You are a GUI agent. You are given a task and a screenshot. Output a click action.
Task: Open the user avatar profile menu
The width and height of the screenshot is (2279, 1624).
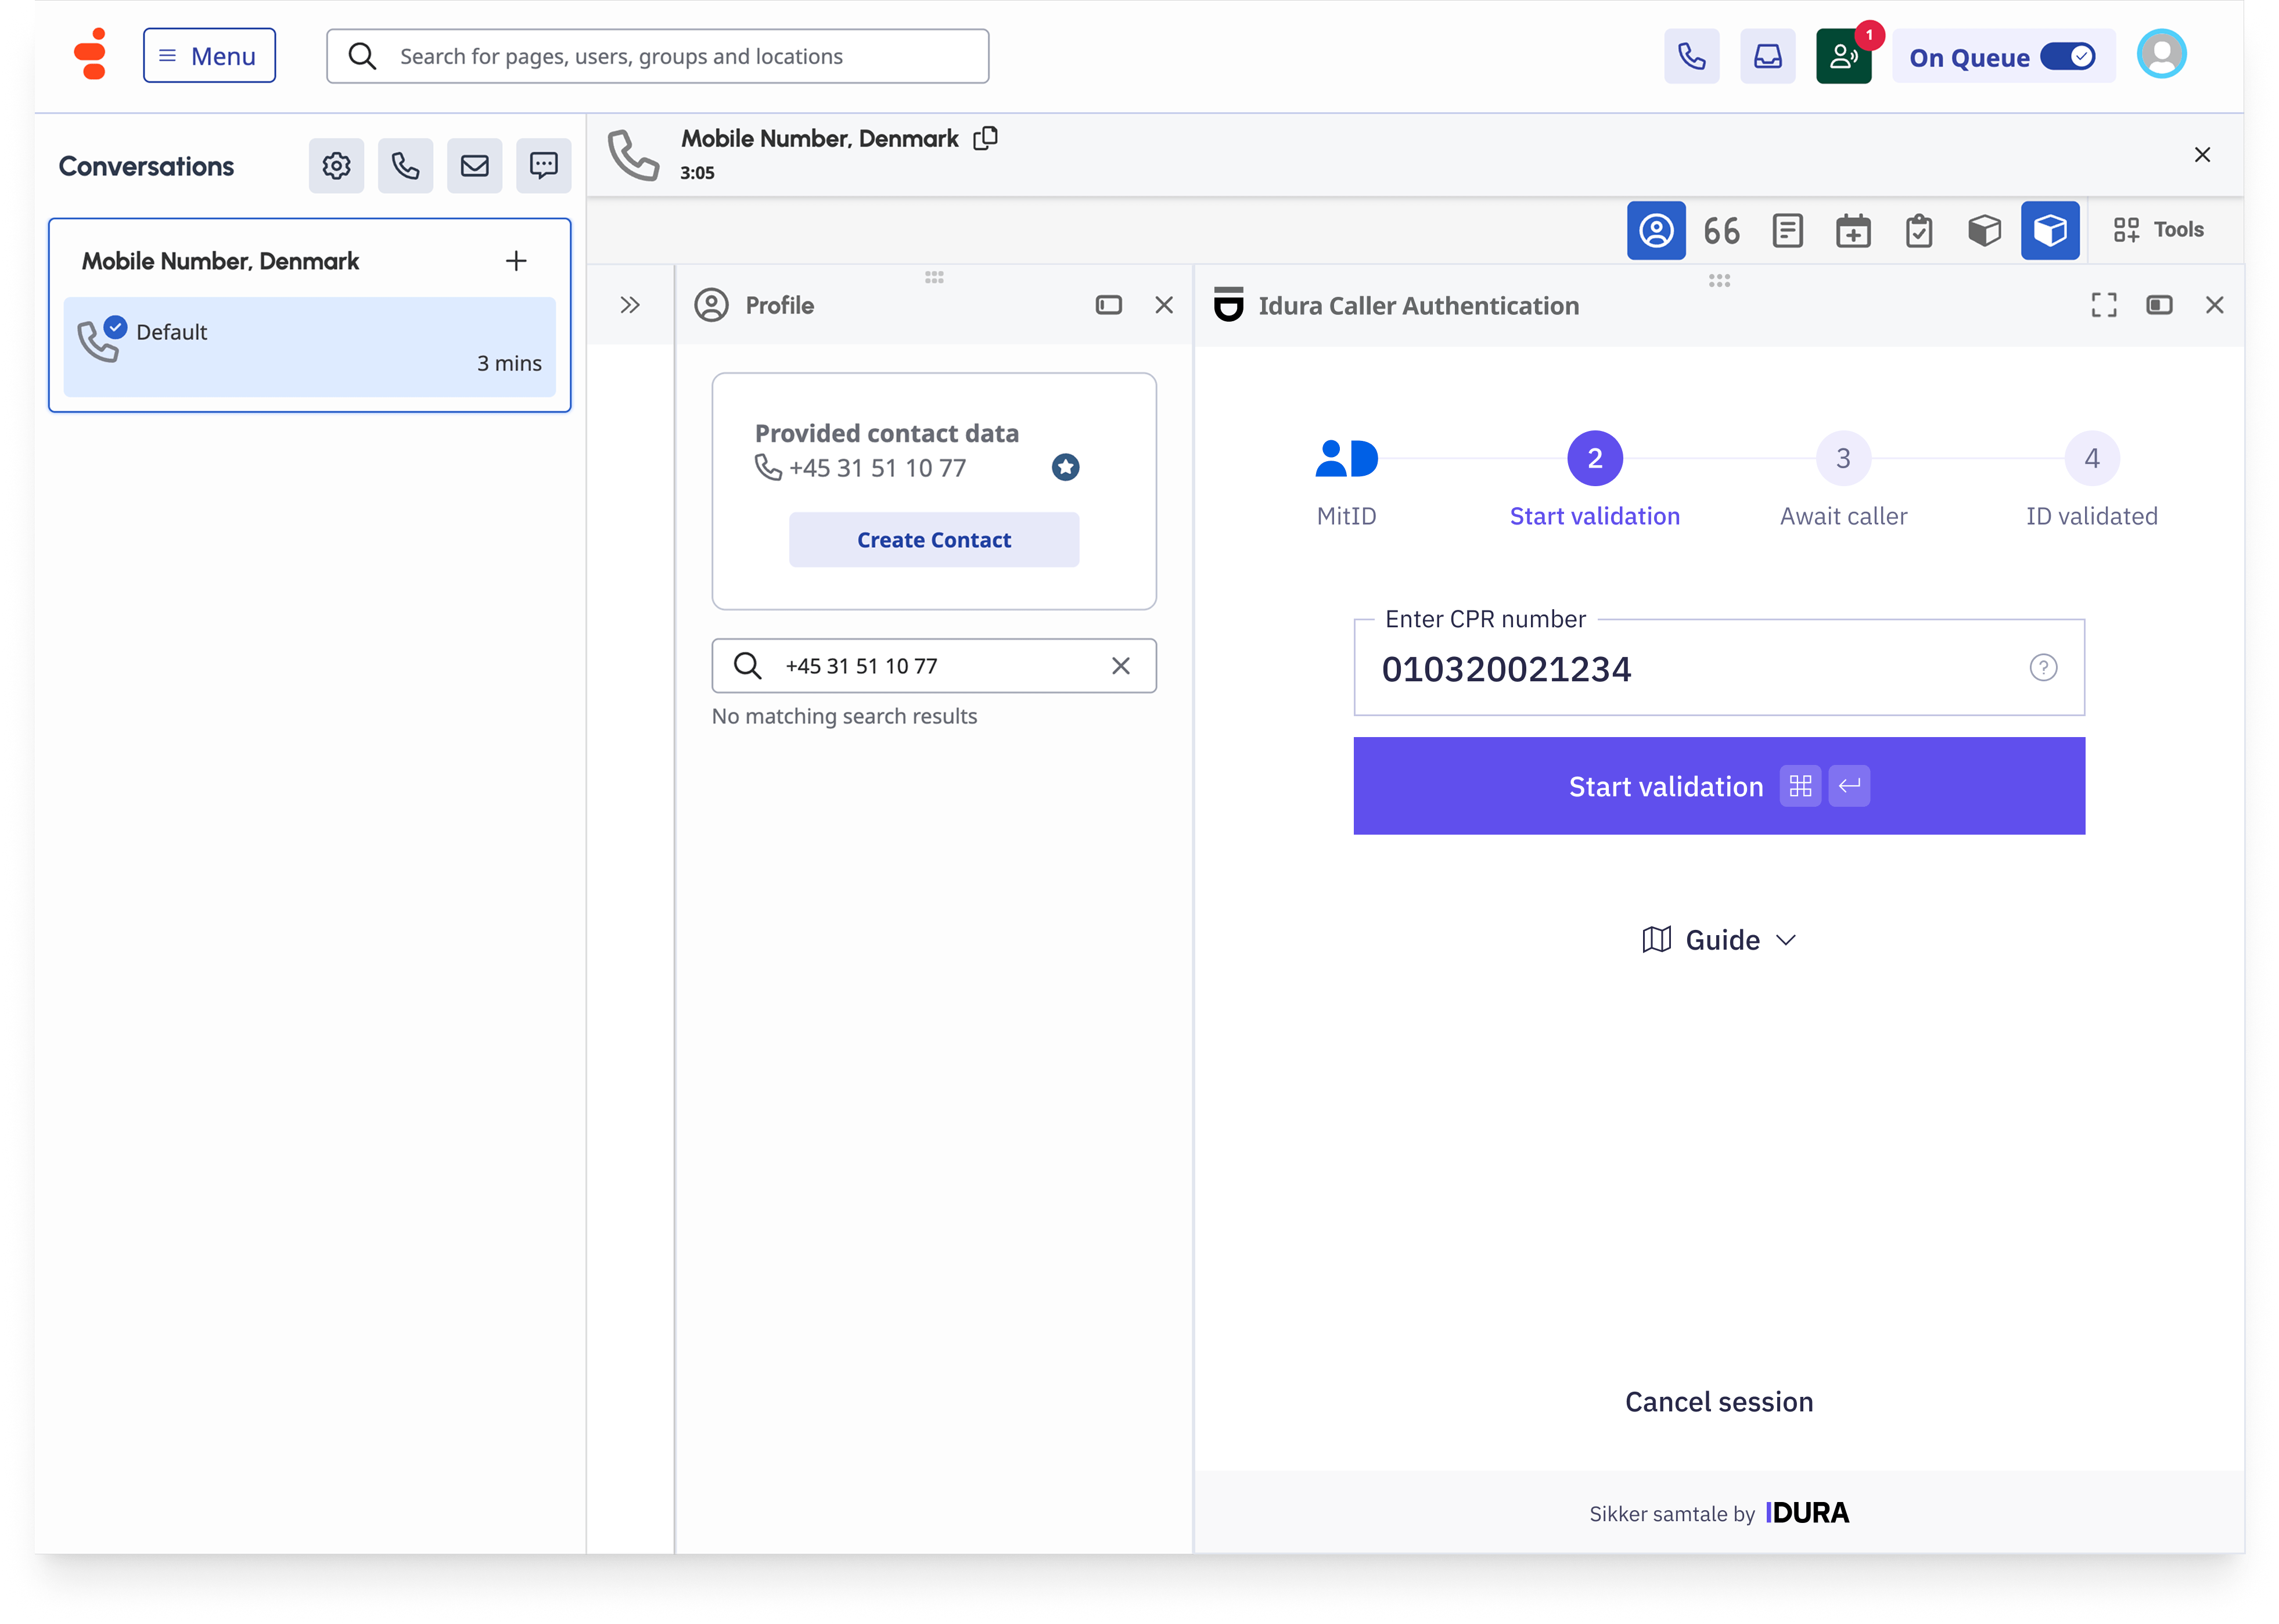click(x=2161, y=55)
